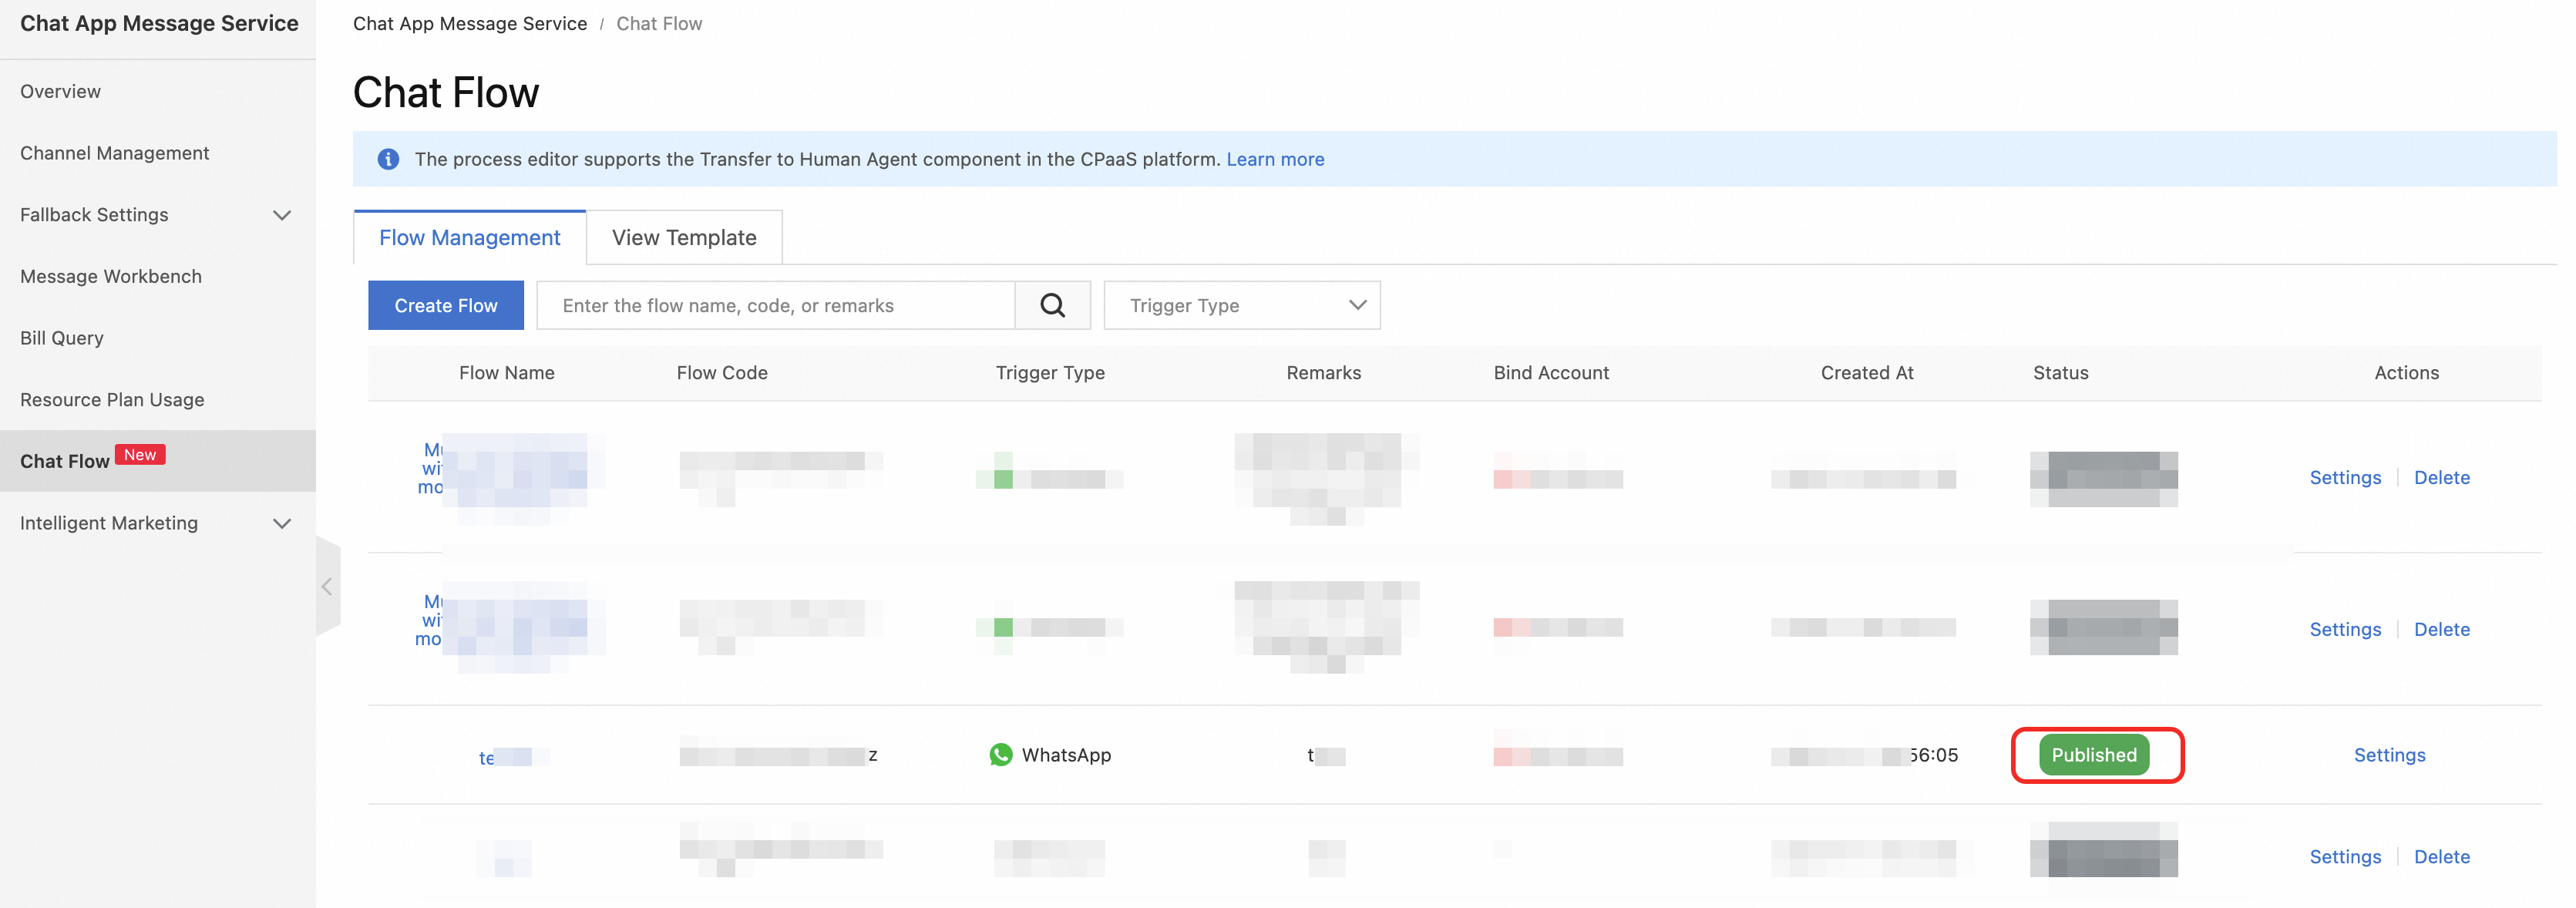Go to Channel Management in sidebar
This screenshot has width=2576, height=908.
115,153
